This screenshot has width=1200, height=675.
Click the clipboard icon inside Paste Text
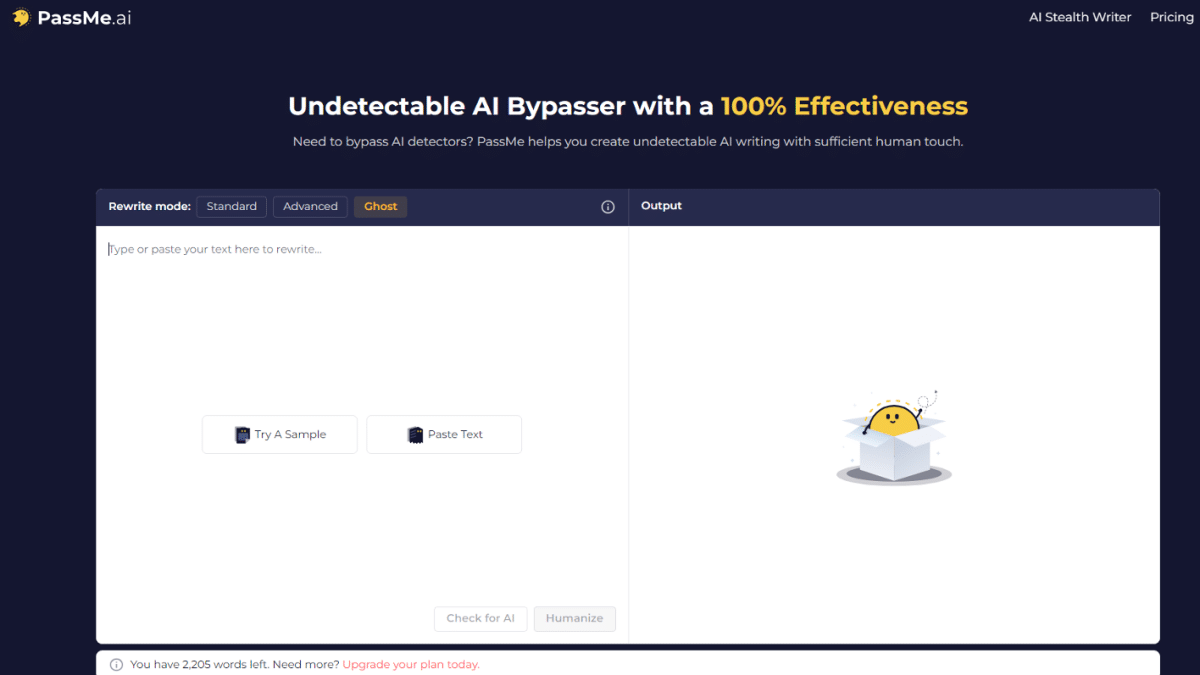pos(415,434)
